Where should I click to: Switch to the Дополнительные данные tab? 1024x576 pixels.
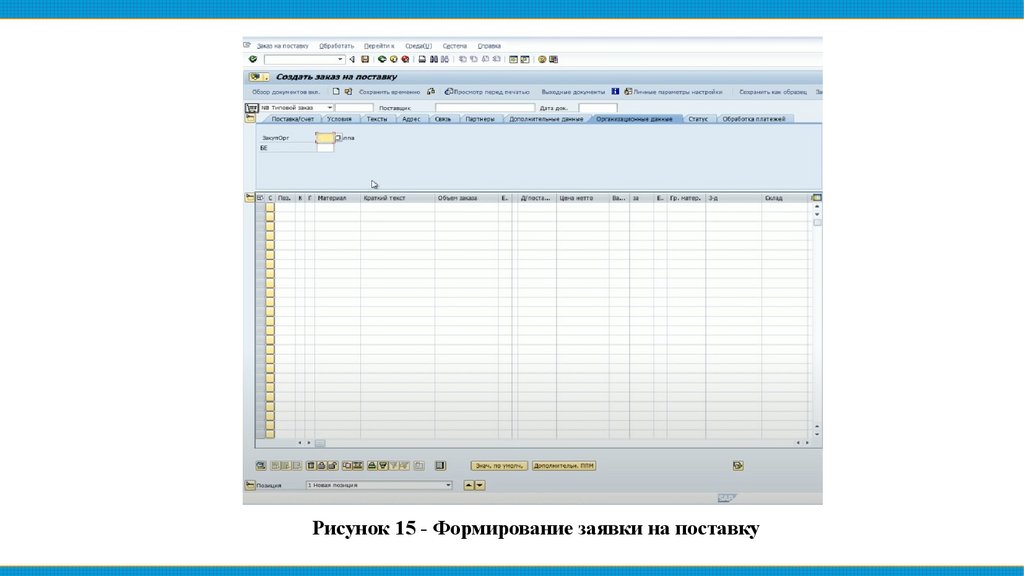click(546, 119)
